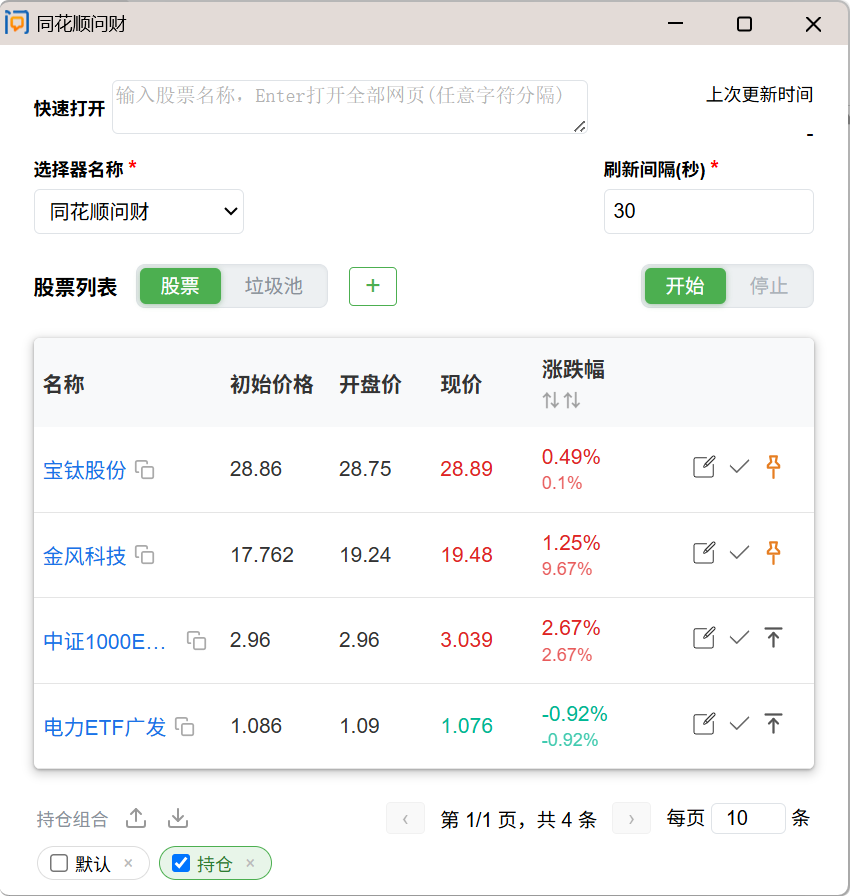
Task: Click the checkmark icon for 电力ETF广发
Action: tap(739, 723)
